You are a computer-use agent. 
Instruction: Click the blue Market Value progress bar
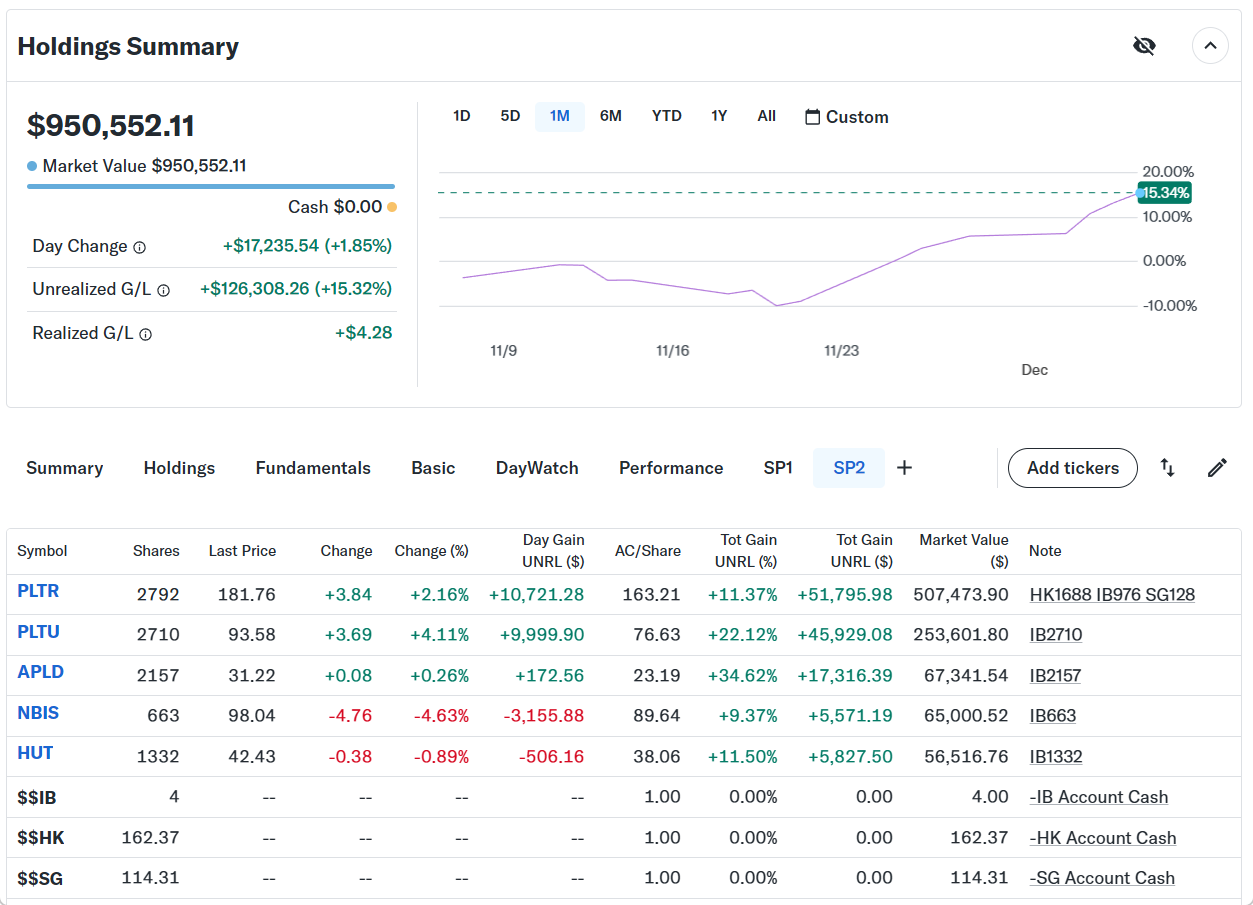(210, 186)
